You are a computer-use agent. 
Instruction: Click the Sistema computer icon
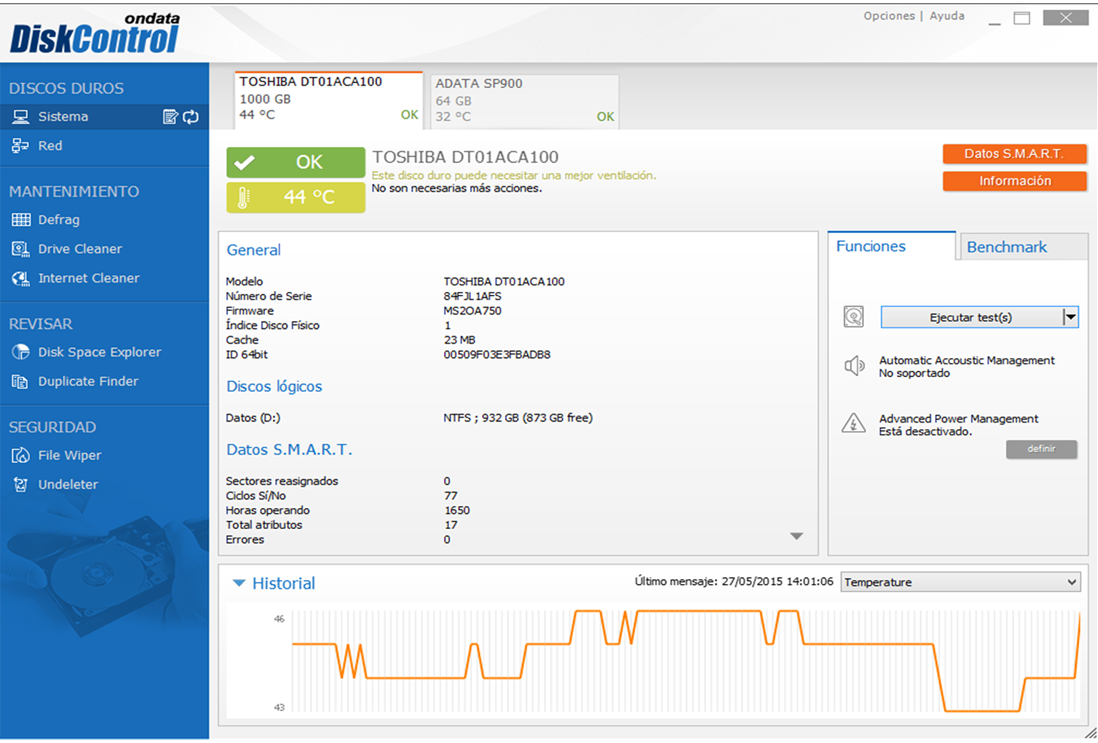21,117
